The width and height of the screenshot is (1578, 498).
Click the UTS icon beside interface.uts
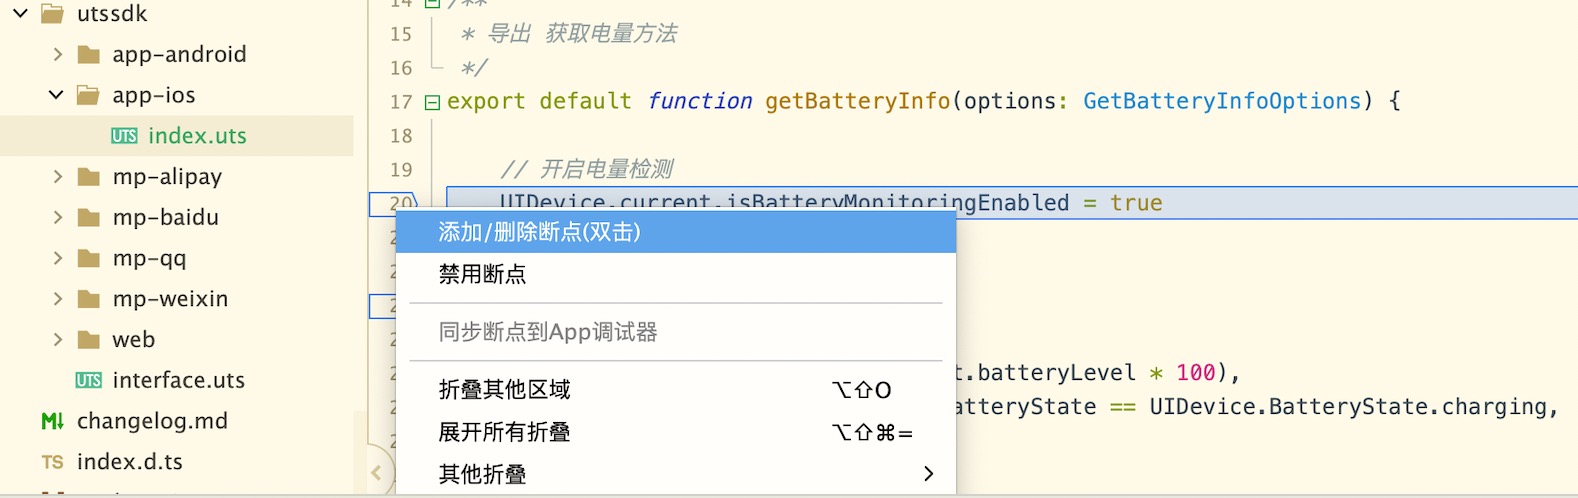tap(88, 381)
